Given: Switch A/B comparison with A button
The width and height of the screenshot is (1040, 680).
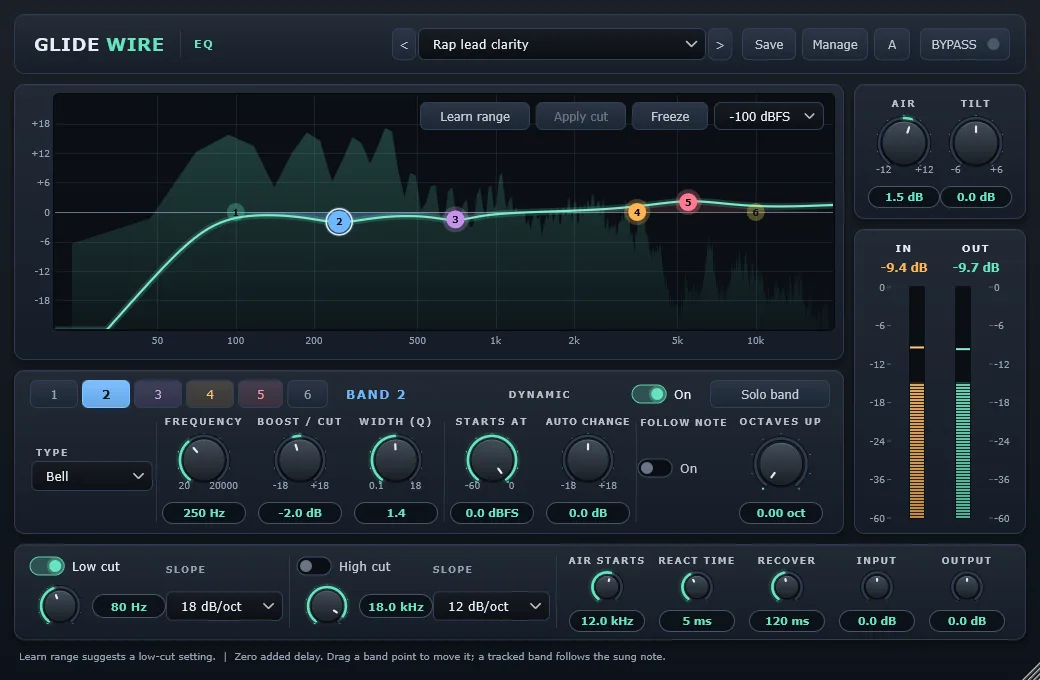Looking at the screenshot, I should tap(891, 44).
